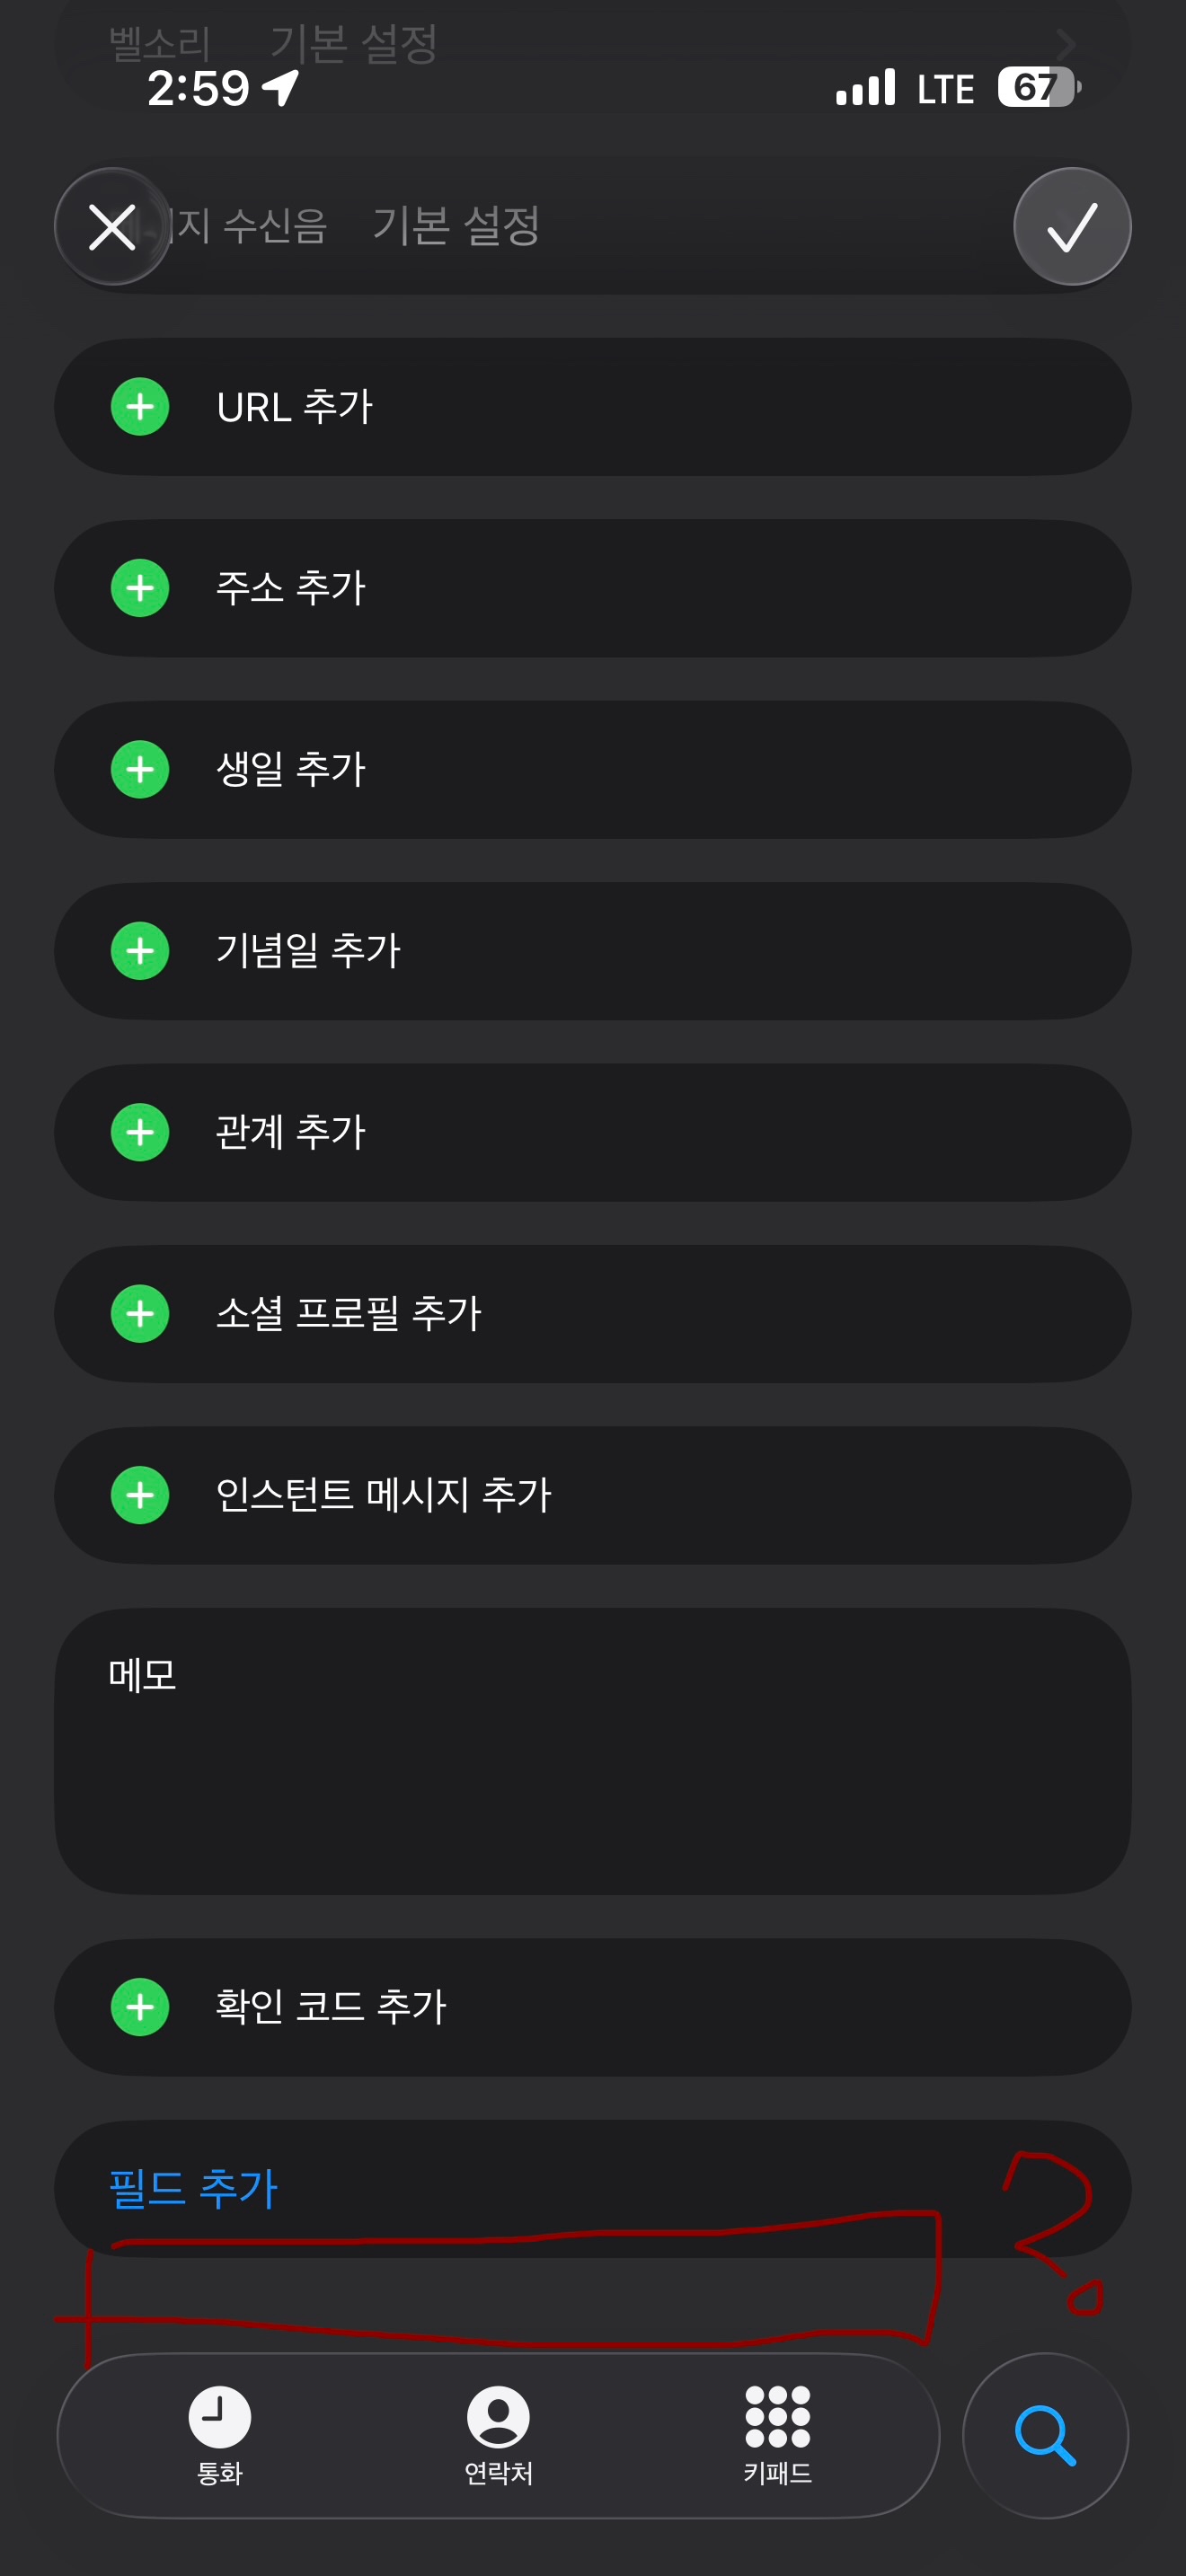1186x2576 pixels.
Task: Tap inside the 메모 text field
Action: [592, 1770]
